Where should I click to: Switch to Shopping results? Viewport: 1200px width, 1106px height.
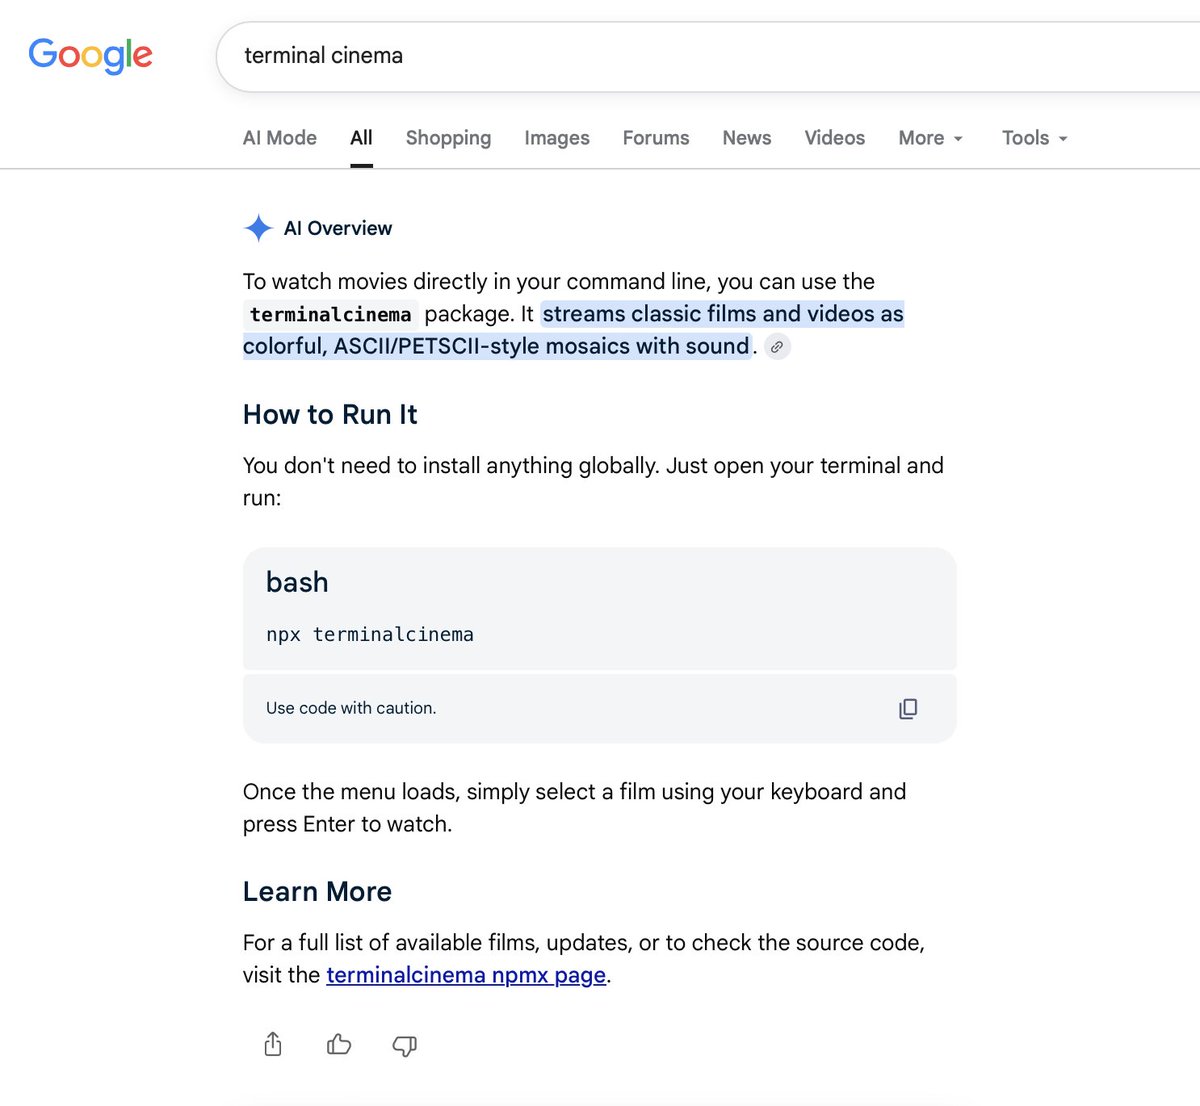[448, 138]
